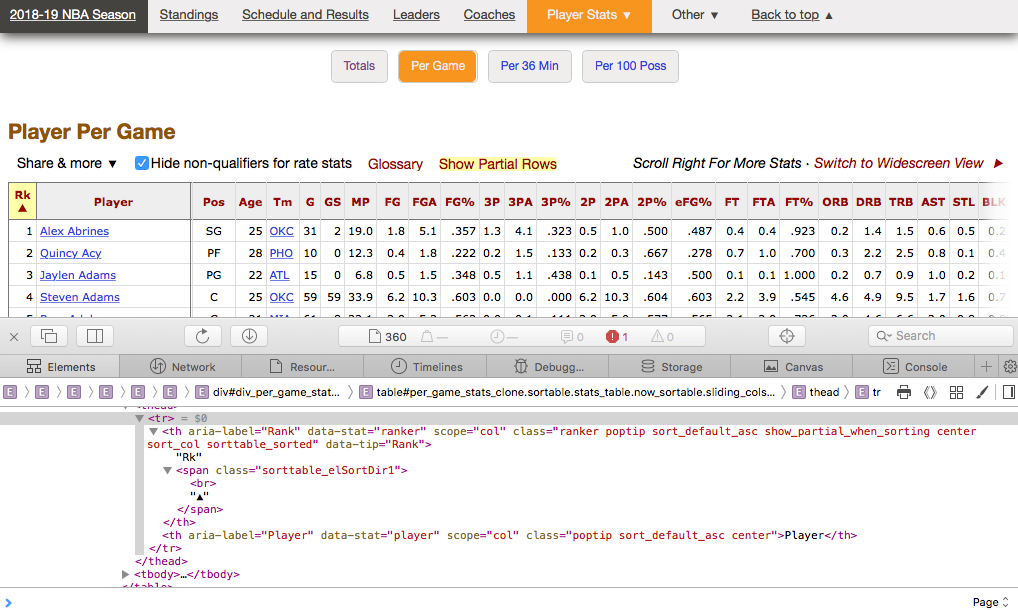Sort table by FG% column
Viewport: 1018px width, 610px height.
460,202
